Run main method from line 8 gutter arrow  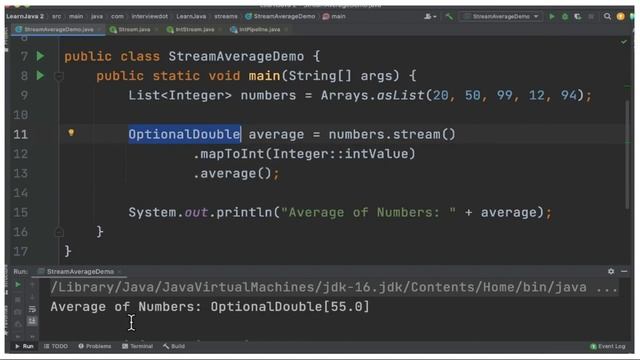[40, 76]
